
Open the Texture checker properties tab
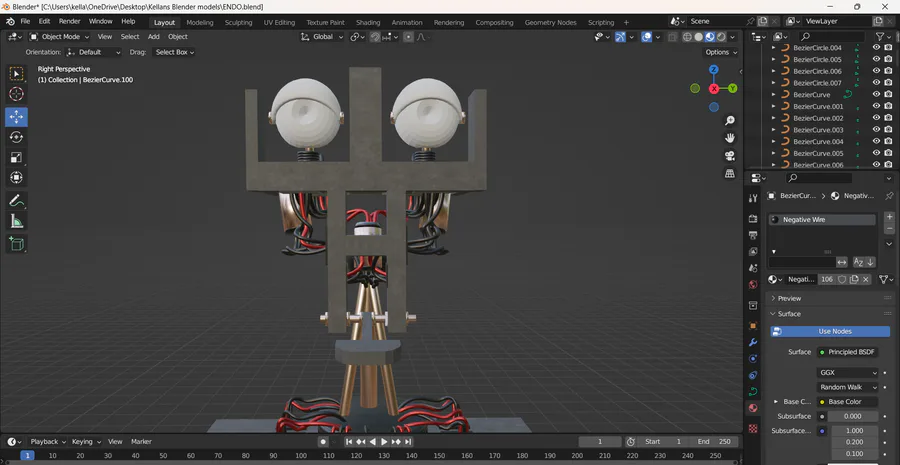click(x=753, y=428)
